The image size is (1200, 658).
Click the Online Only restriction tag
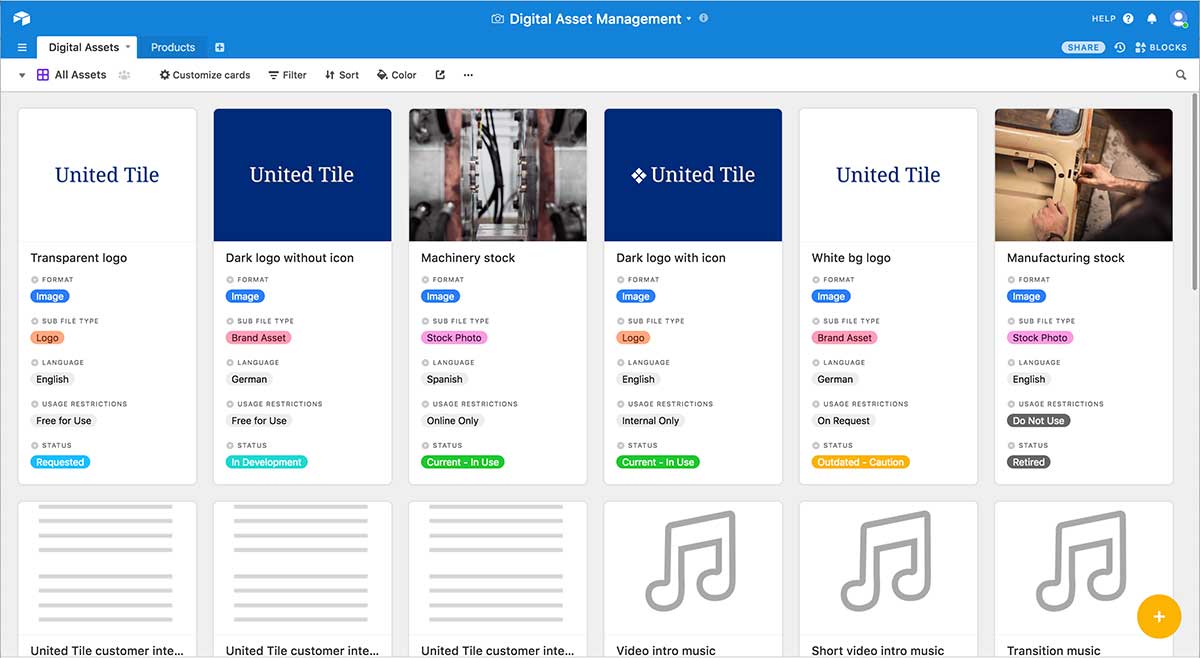pos(453,421)
